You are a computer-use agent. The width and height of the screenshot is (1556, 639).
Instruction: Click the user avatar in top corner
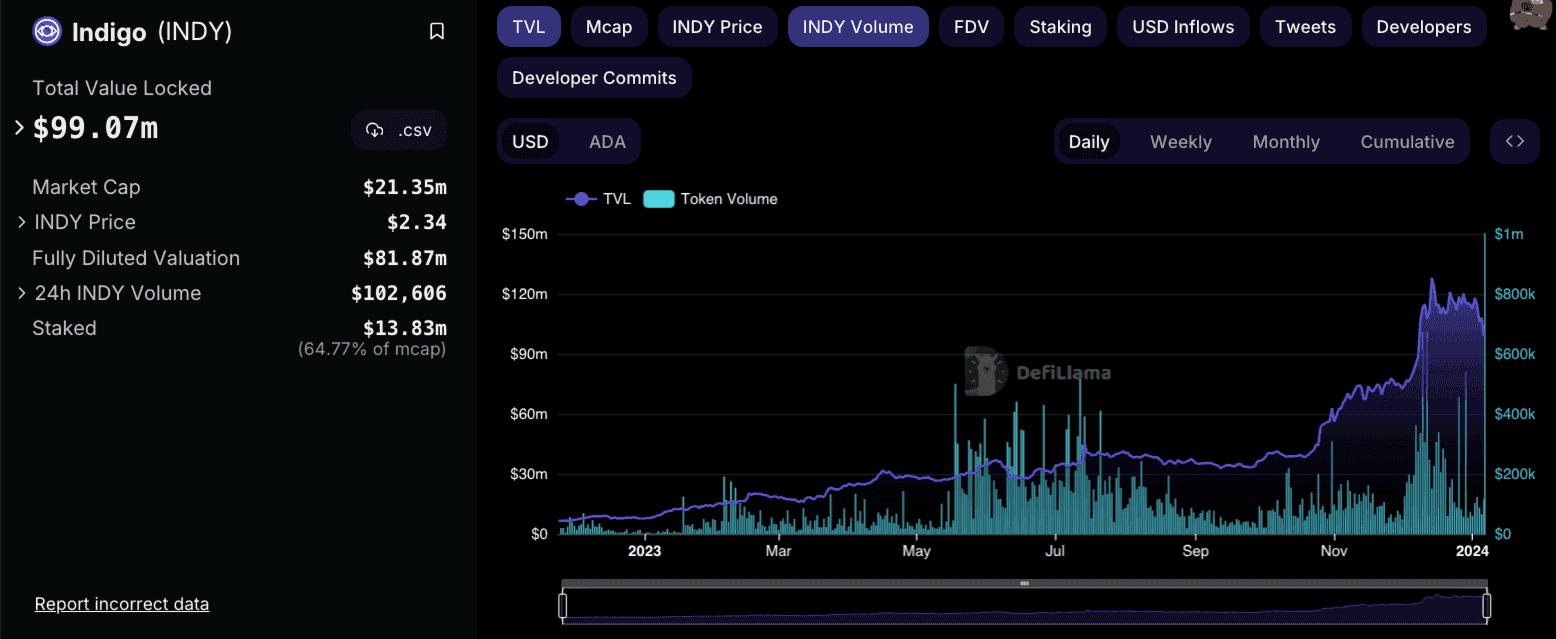click(x=1530, y=14)
